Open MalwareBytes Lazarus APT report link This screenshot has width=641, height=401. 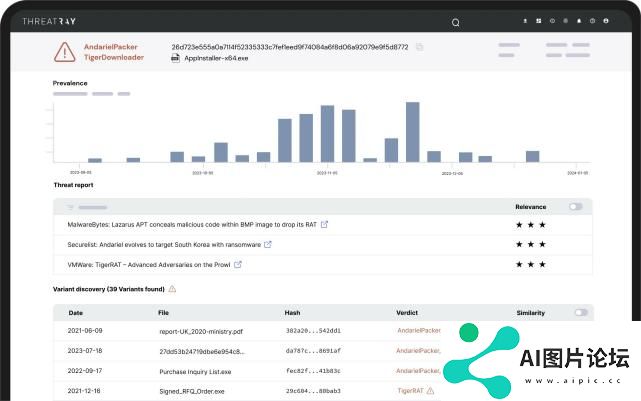tap(192, 224)
